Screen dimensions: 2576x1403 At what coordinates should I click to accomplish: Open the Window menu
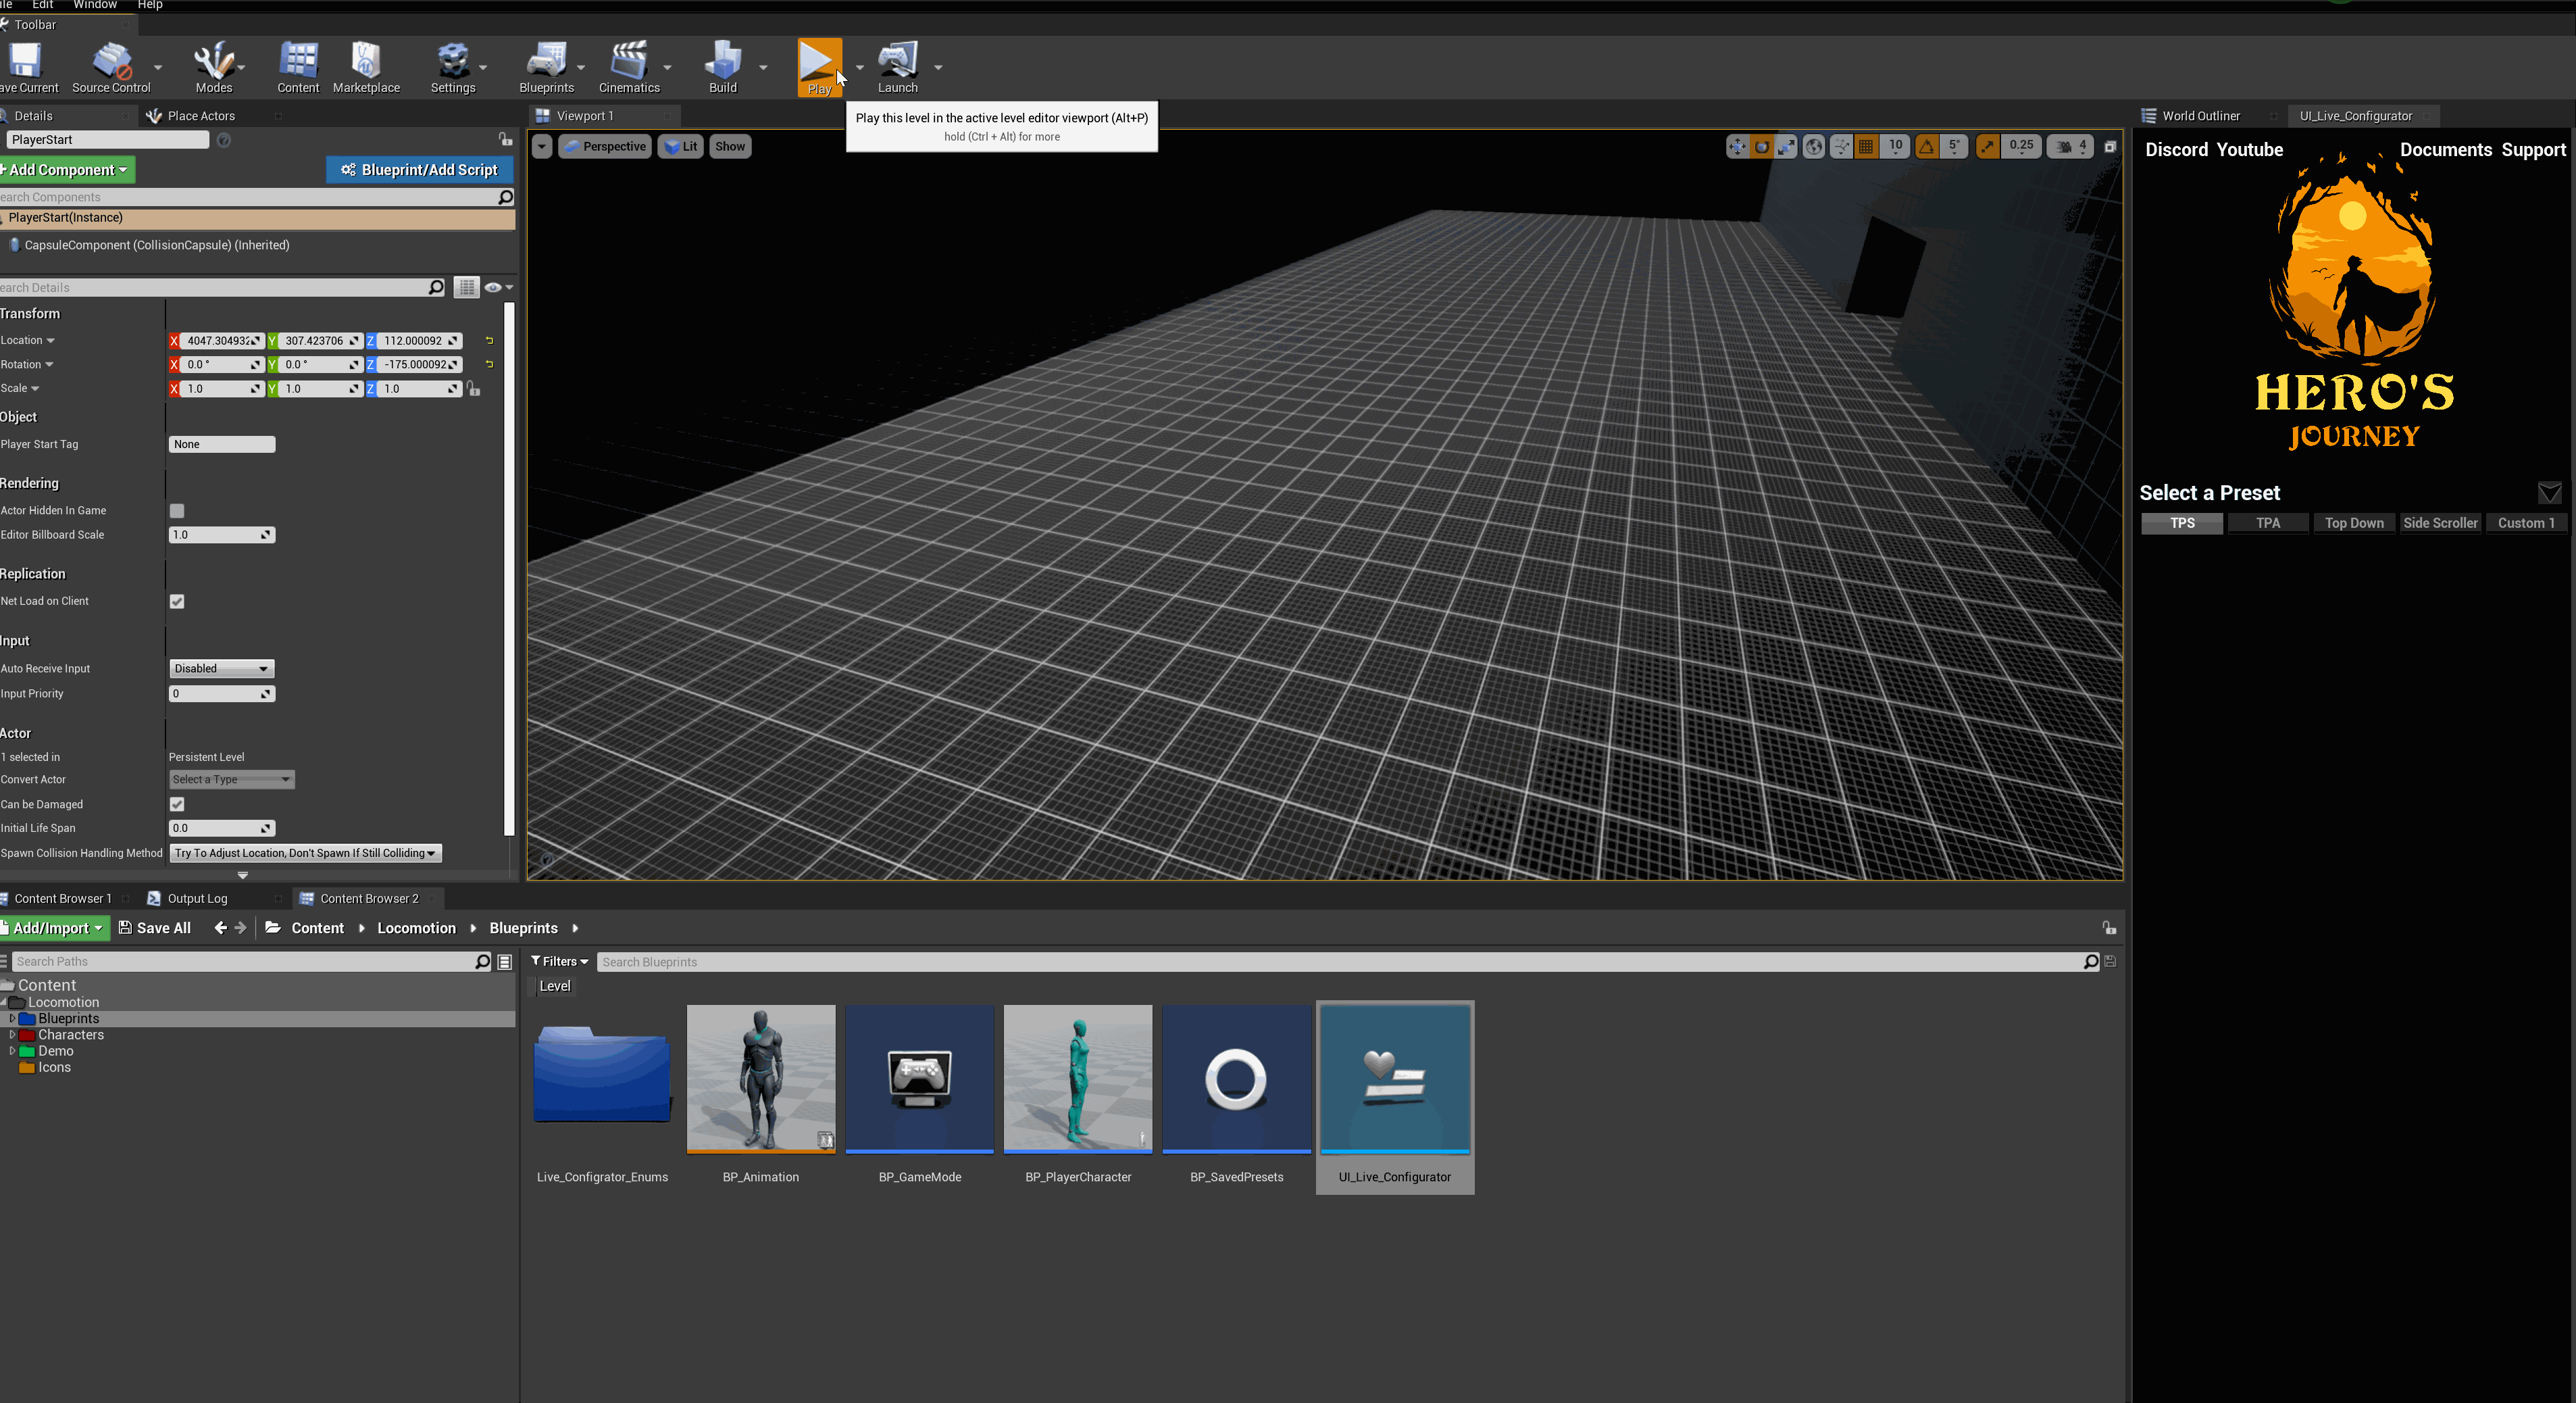pyautogui.click(x=95, y=5)
